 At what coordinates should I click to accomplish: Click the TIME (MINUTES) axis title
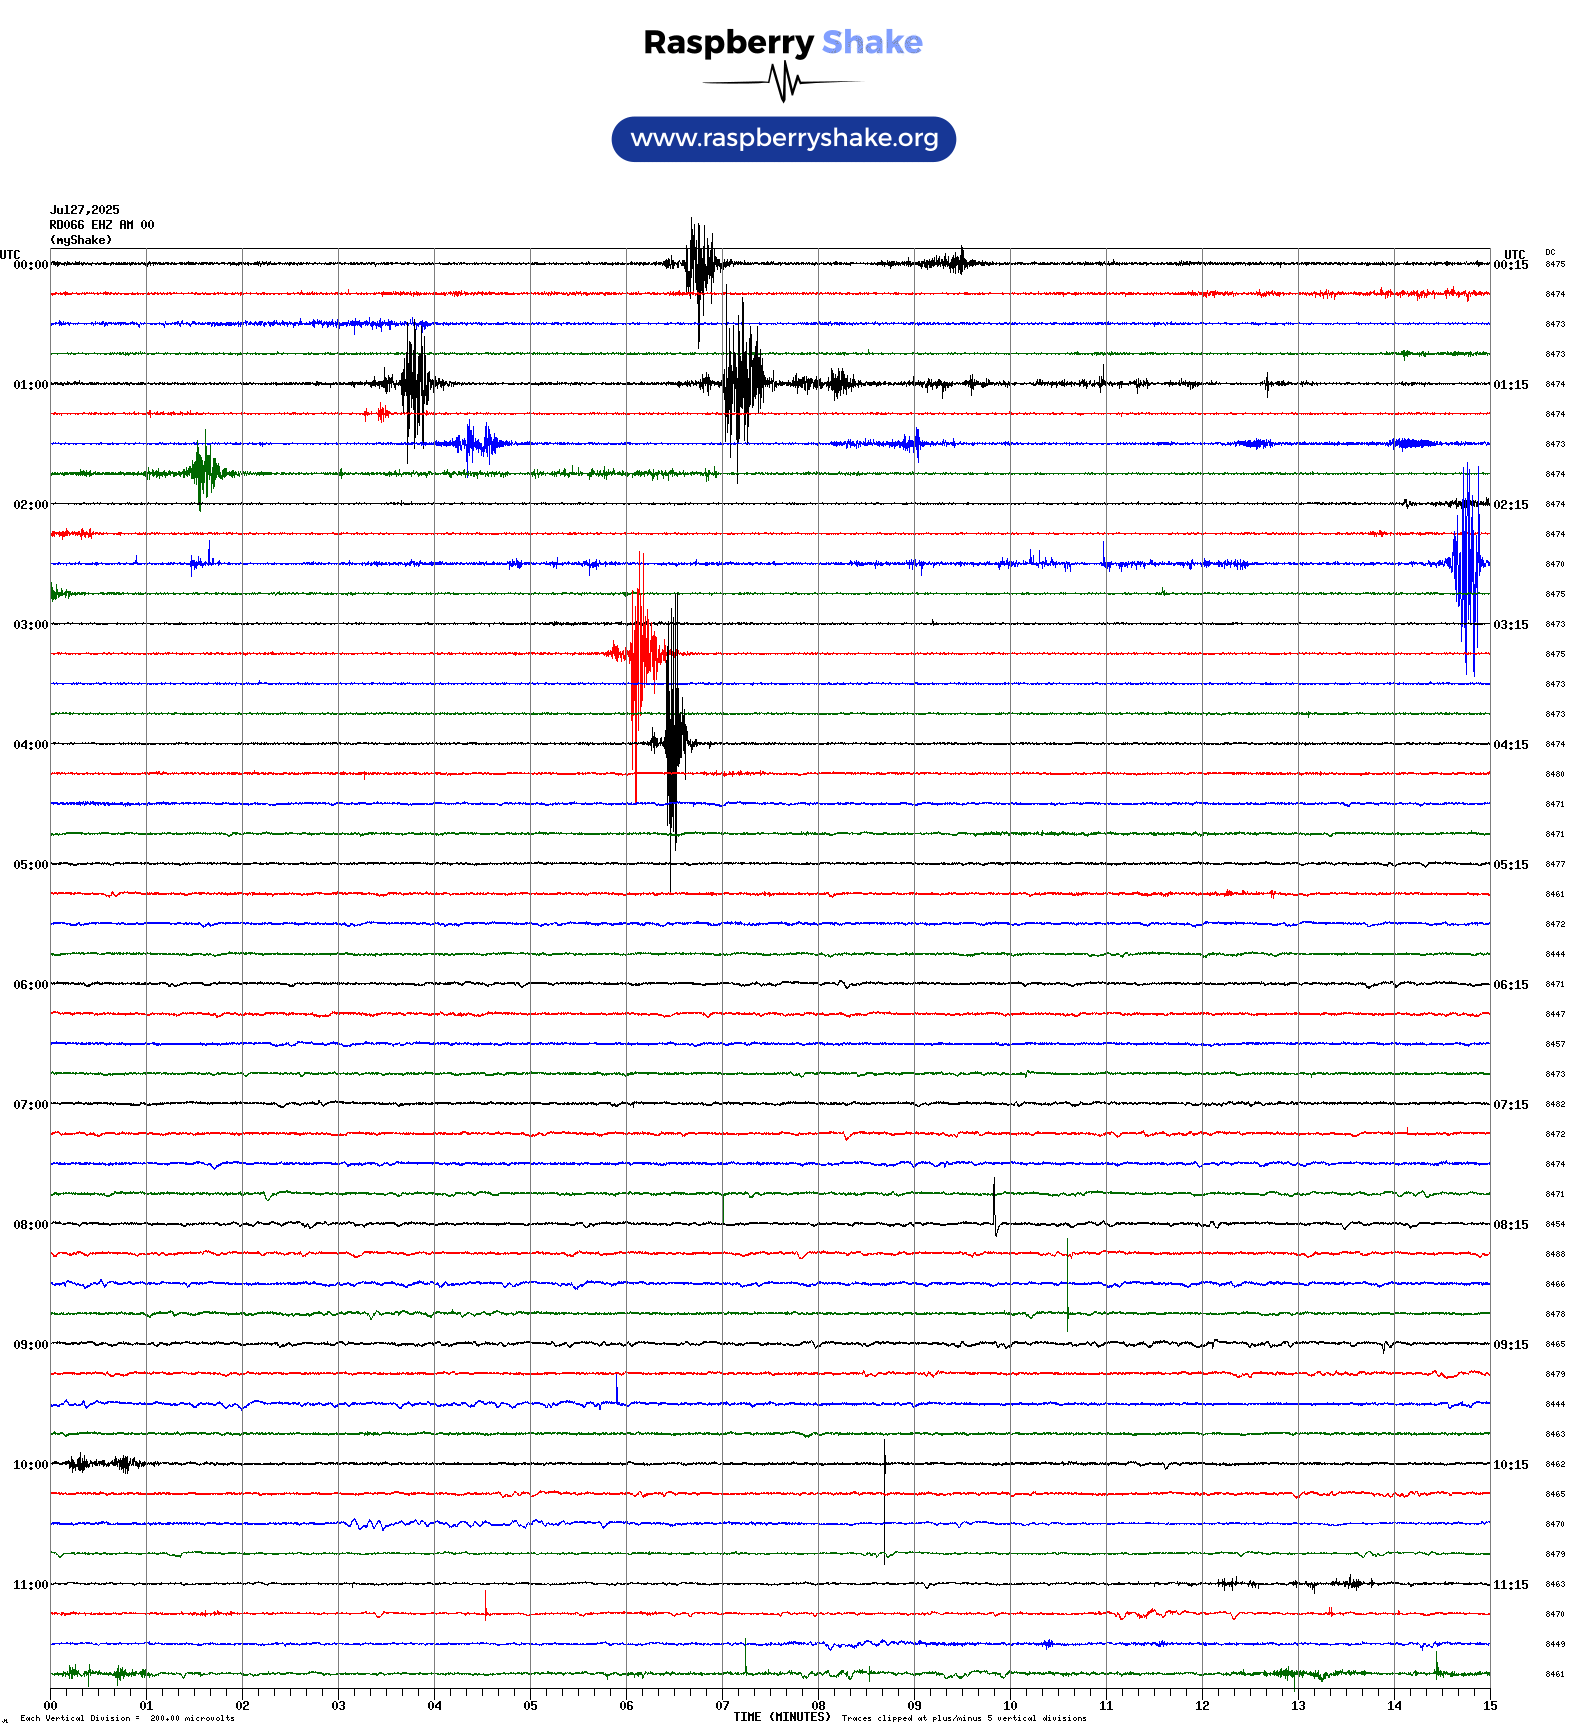coord(781,1717)
